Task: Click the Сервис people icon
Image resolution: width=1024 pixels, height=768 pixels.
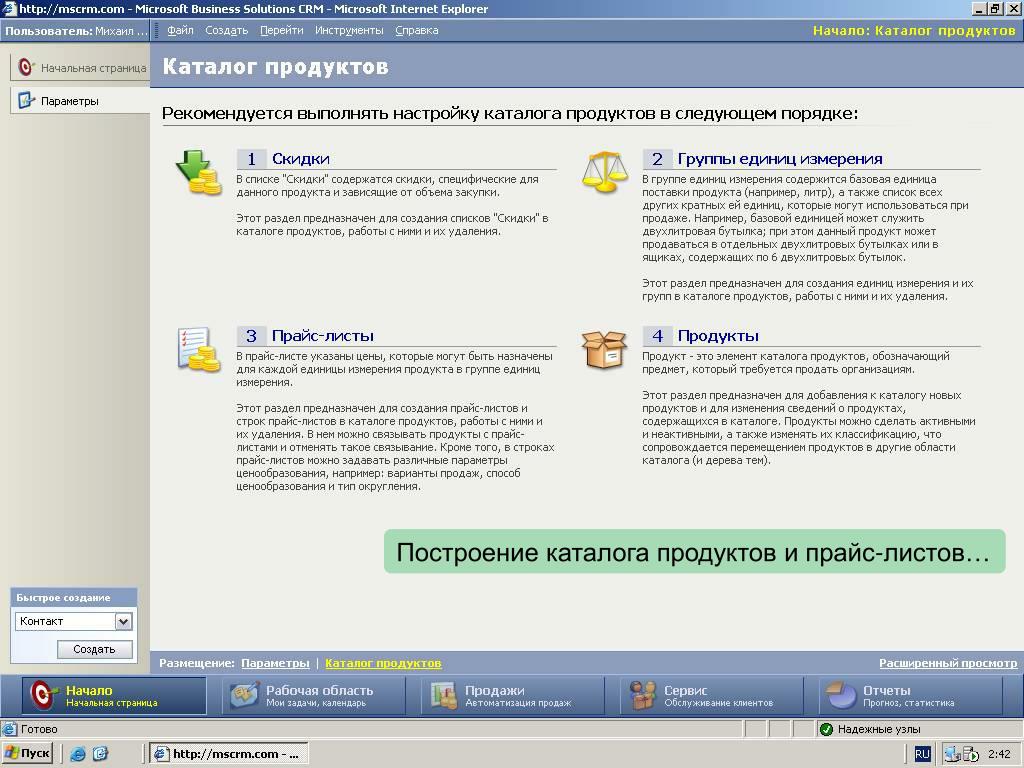Action: click(x=643, y=696)
